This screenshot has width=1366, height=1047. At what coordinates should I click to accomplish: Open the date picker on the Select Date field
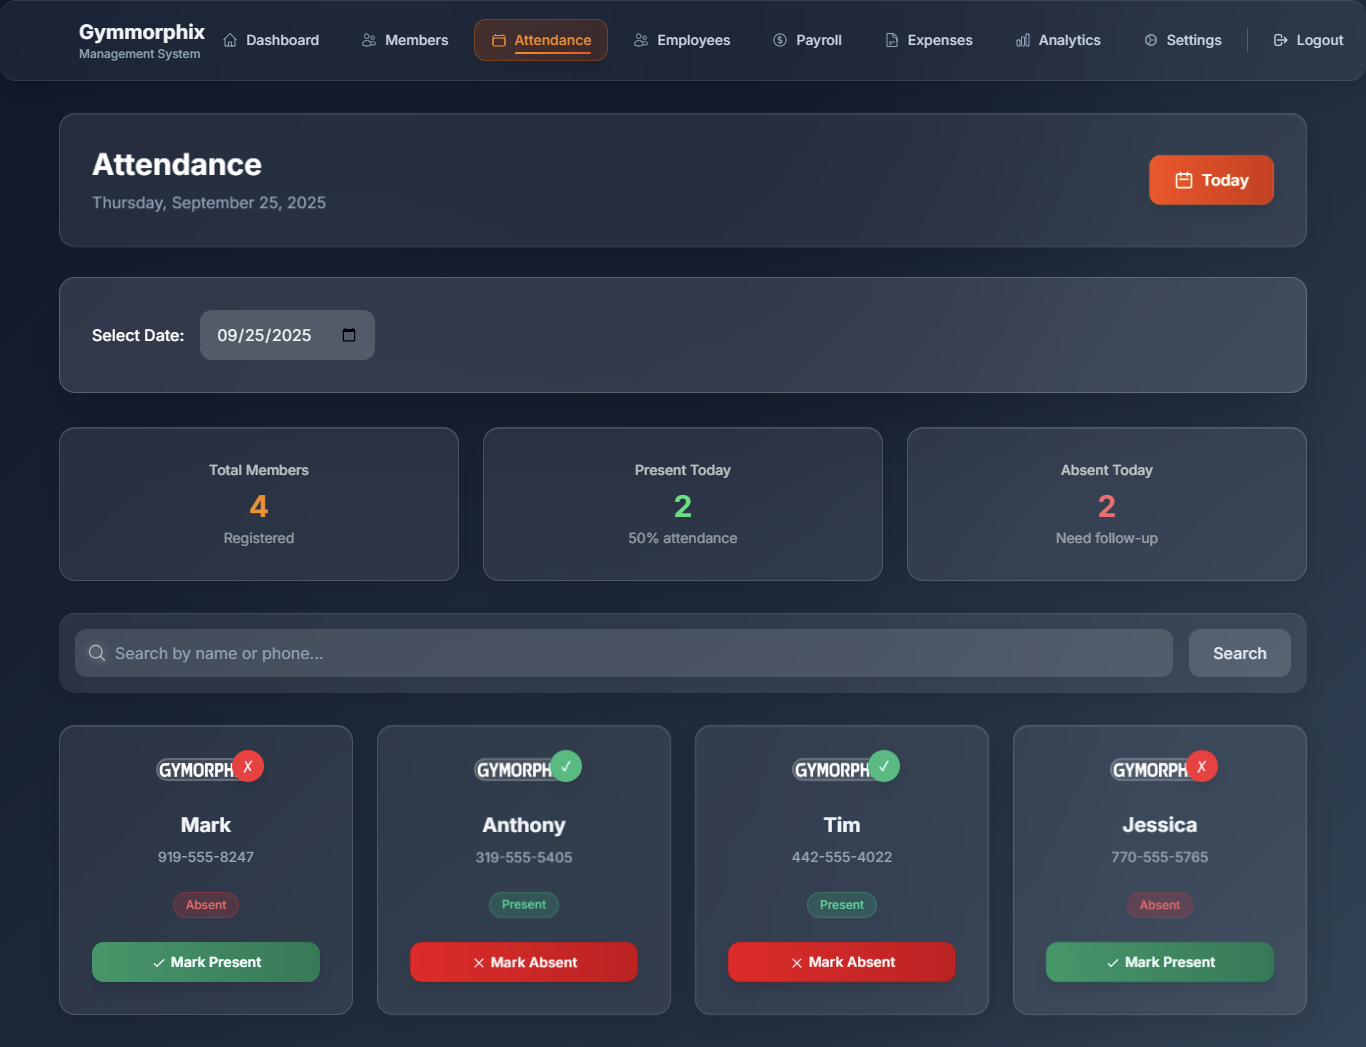[x=348, y=335]
